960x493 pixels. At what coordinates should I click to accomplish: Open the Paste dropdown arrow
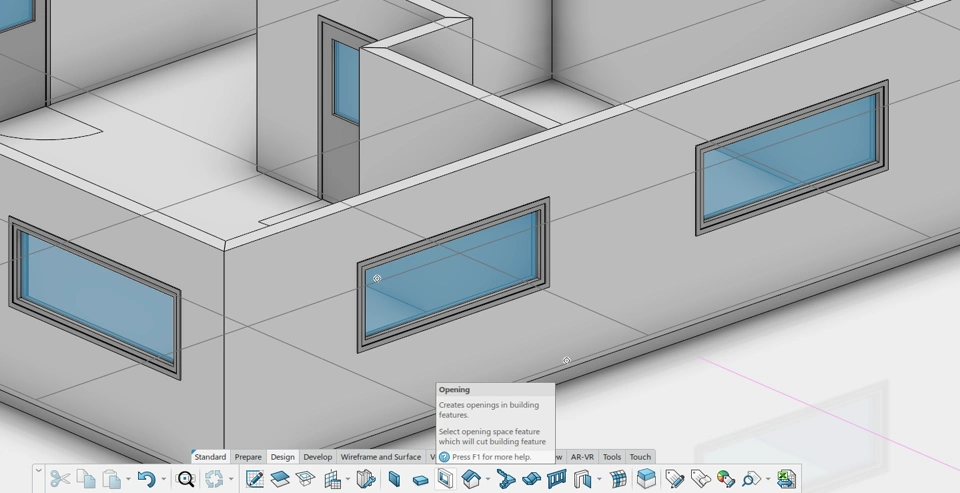(128, 479)
